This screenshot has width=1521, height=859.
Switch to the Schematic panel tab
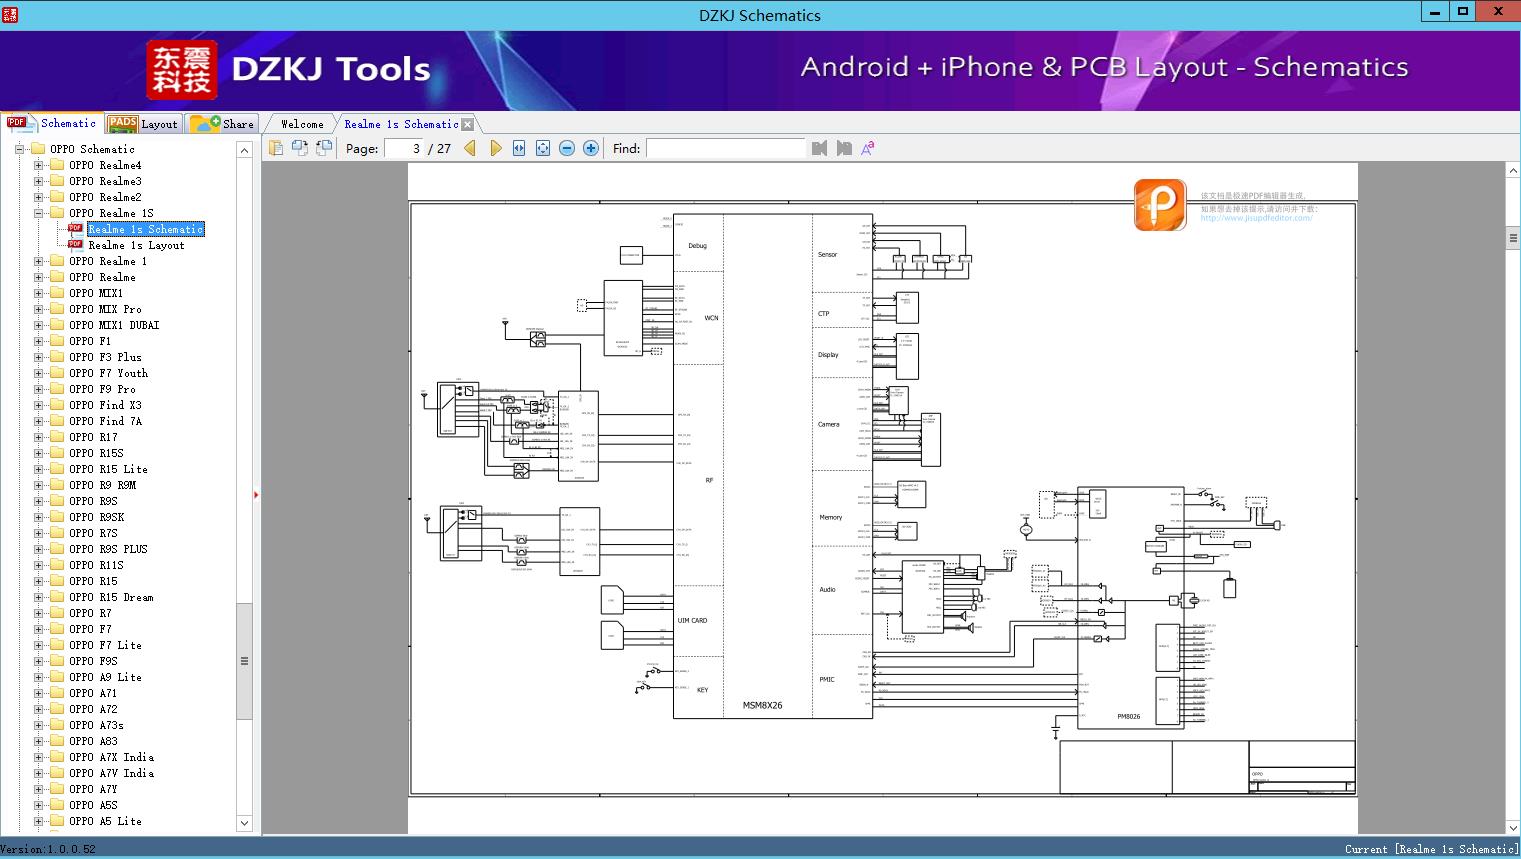point(52,123)
